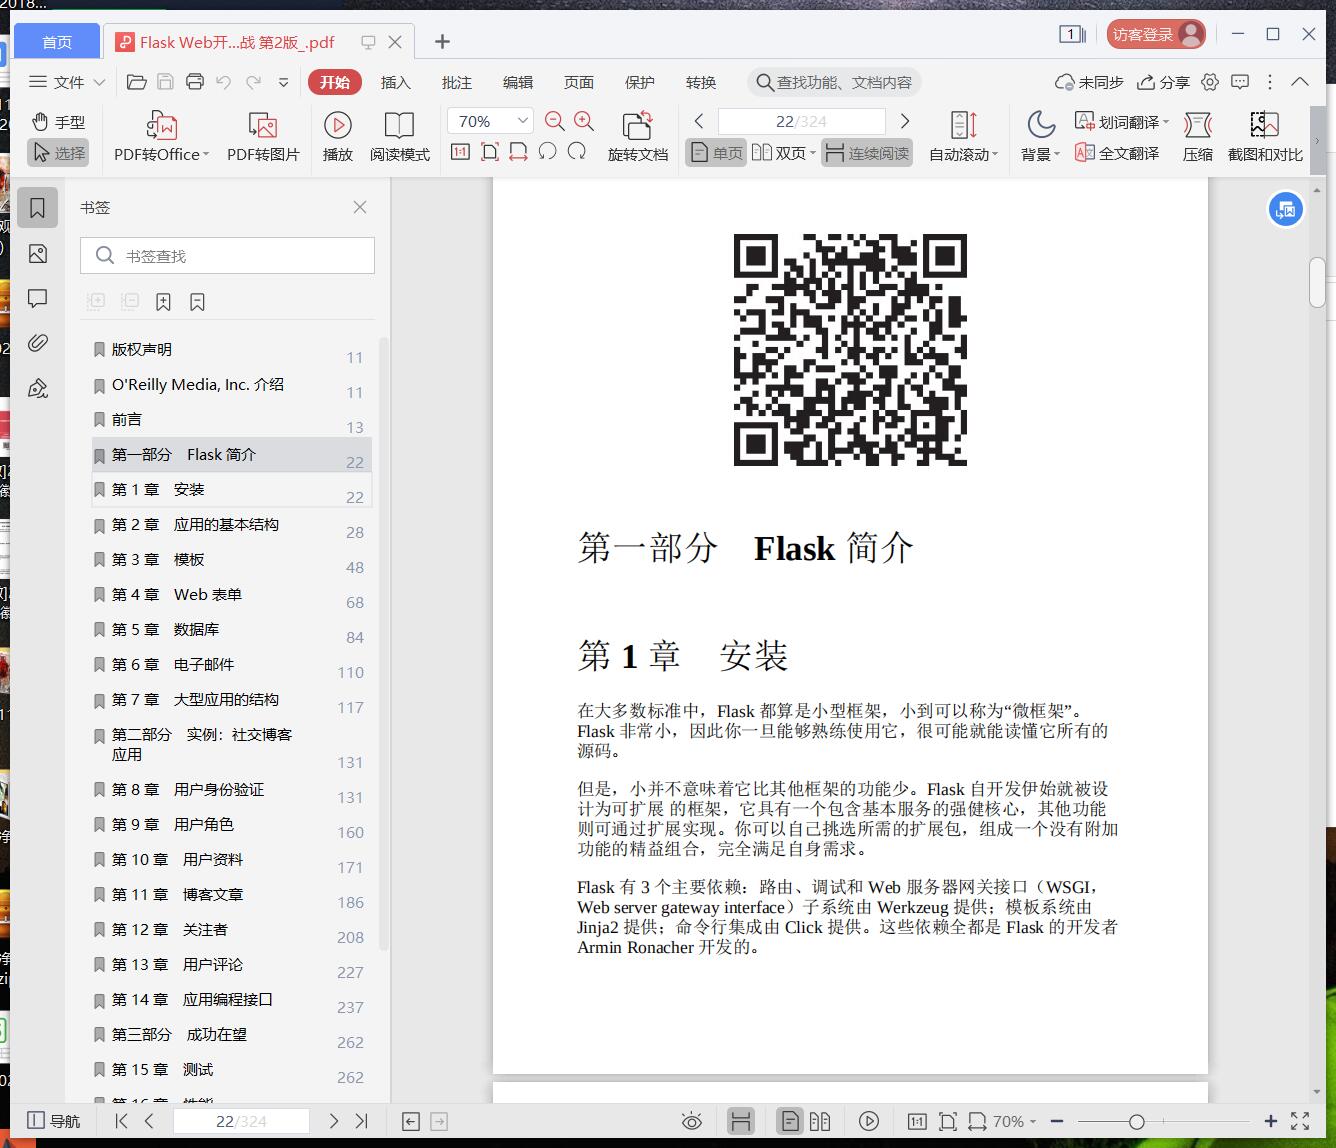
Task: Switch to 转换 tab
Action: [701, 82]
